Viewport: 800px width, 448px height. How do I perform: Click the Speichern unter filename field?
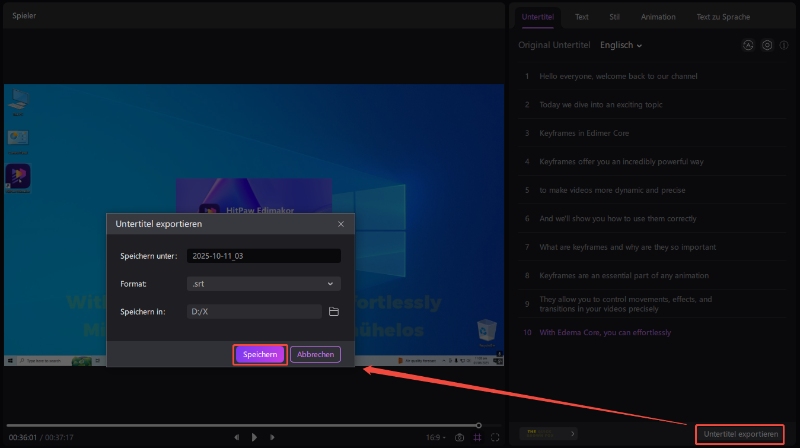tap(264, 256)
